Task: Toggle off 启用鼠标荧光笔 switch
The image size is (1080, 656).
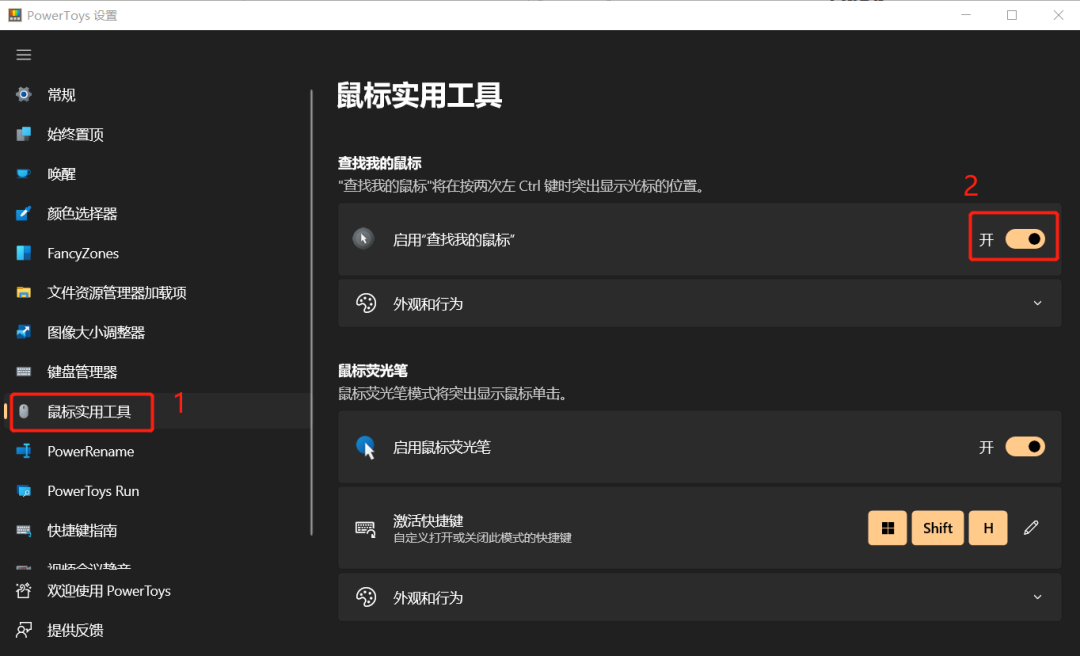Action: [1025, 447]
